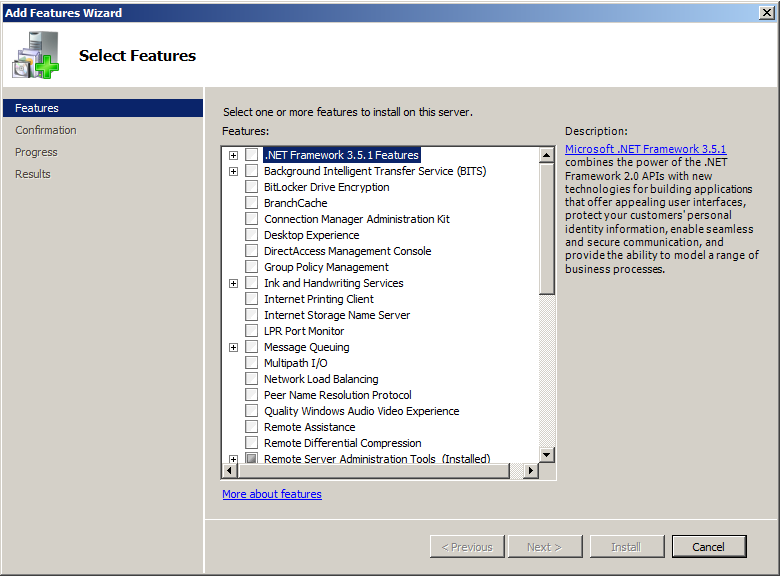Screen dimensions: 781x577
Task: Expand Remote Server Administration Tools node
Action: click(233, 459)
